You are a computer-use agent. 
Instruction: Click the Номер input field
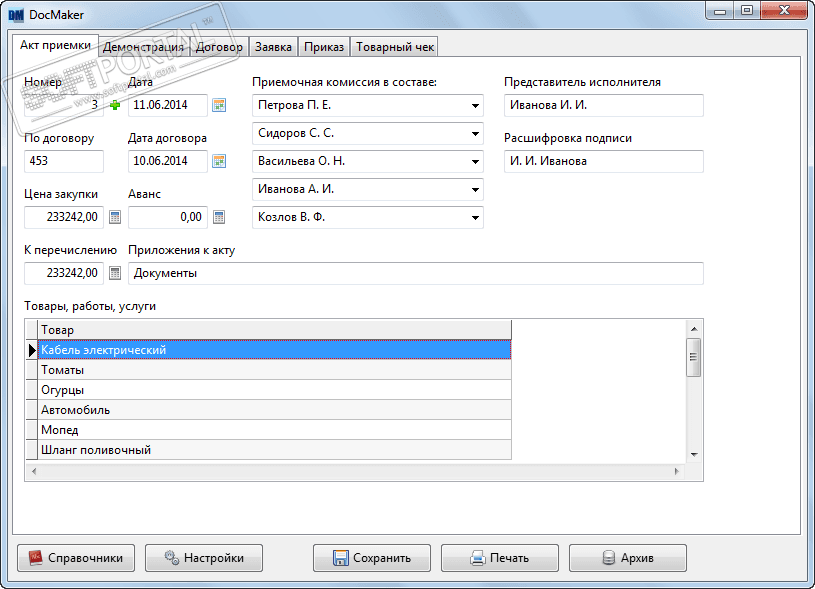point(64,106)
